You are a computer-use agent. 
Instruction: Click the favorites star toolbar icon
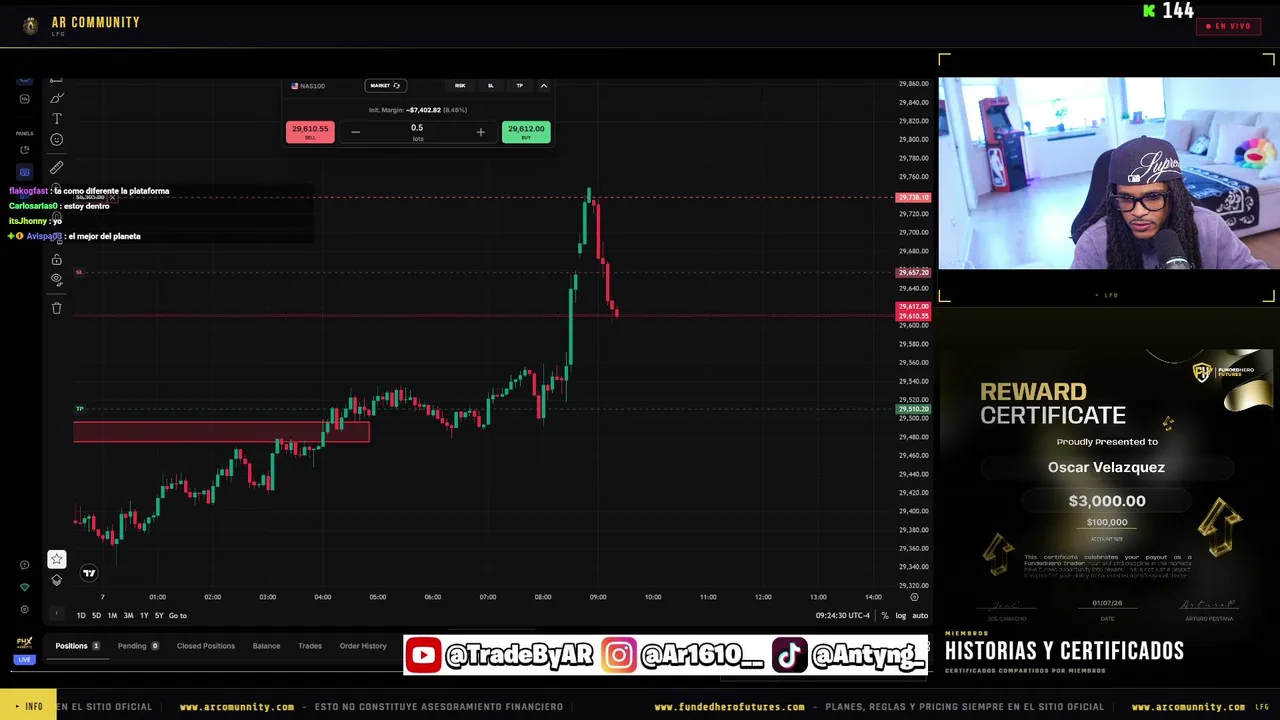(57, 559)
